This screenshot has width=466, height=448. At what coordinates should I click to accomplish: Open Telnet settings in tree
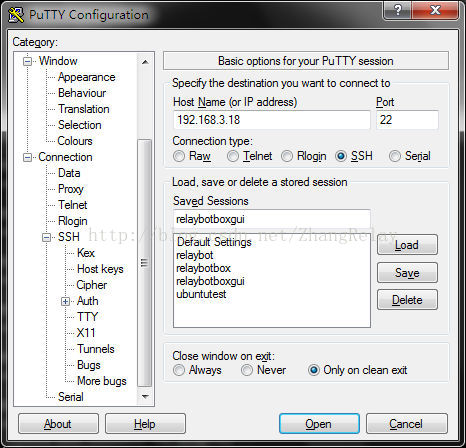[73, 205]
